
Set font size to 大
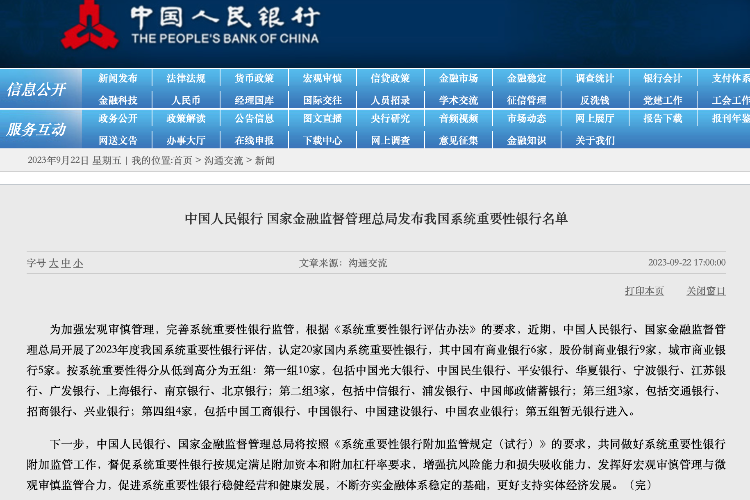click(x=54, y=263)
